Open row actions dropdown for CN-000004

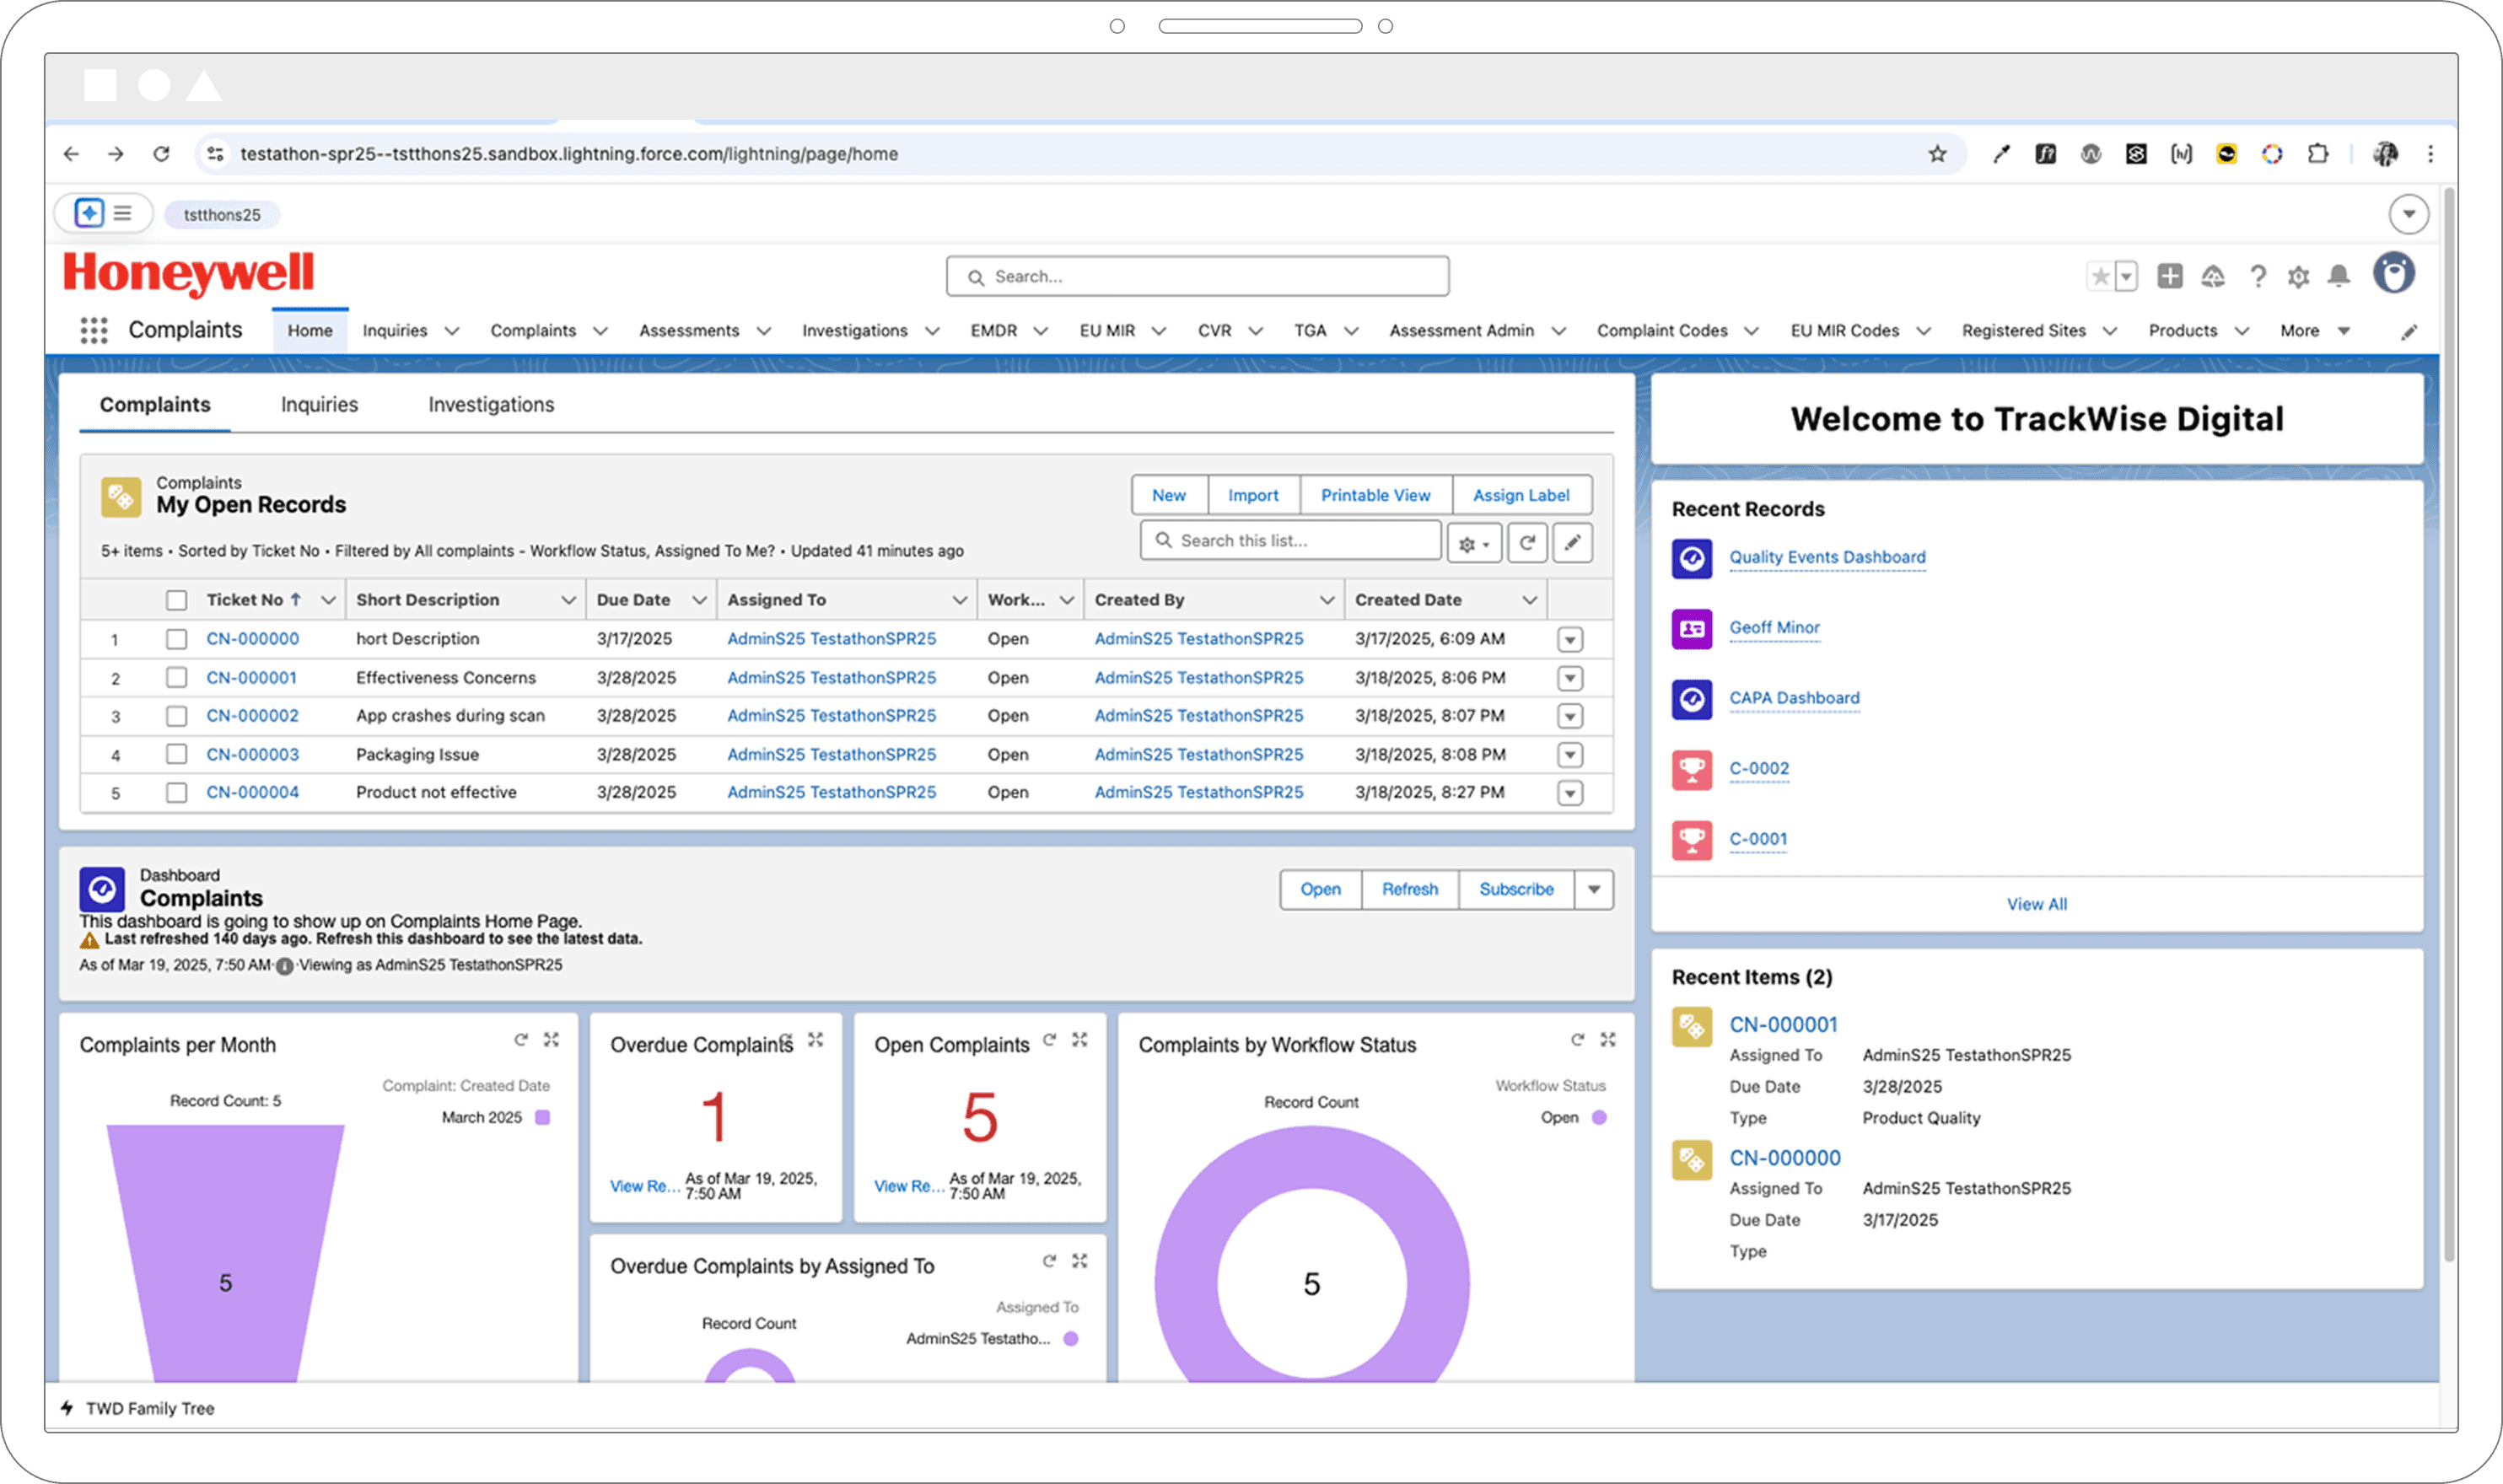[x=1570, y=793]
